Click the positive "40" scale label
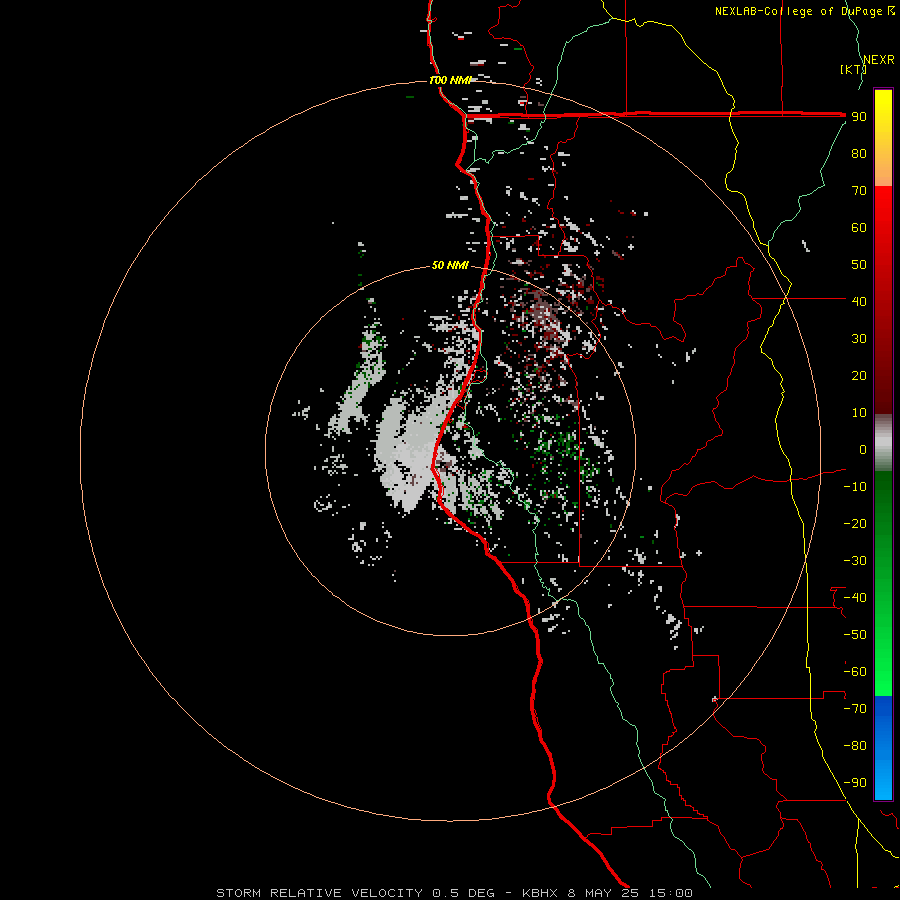900x900 pixels. [x=859, y=301]
